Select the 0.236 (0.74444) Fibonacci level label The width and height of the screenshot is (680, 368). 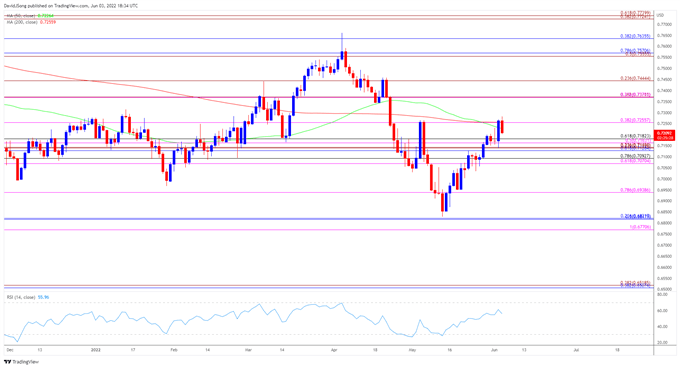click(636, 78)
